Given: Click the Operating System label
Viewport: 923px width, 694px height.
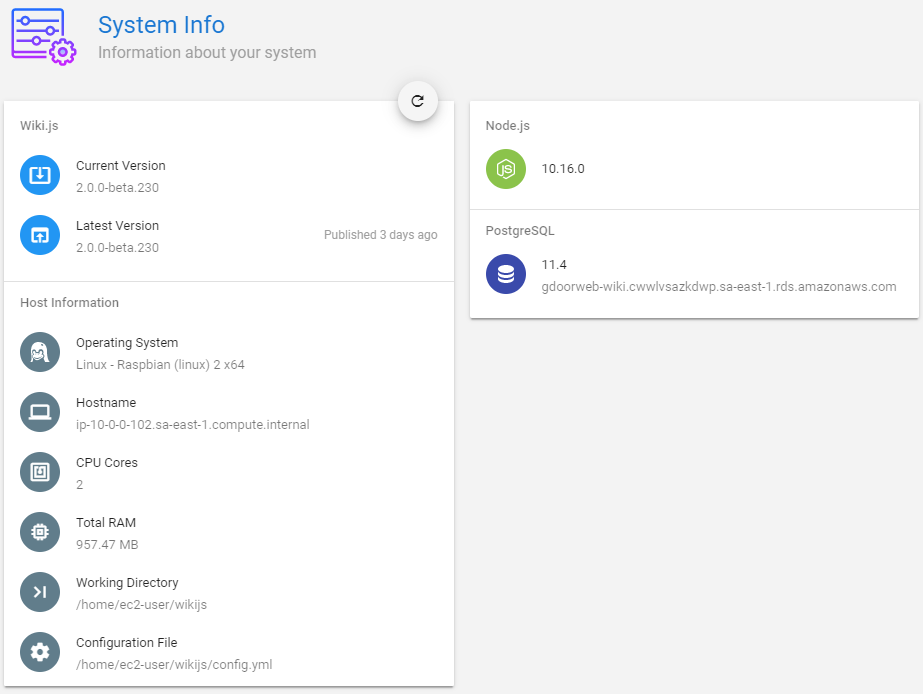Looking at the screenshot, I should (127, 343).
